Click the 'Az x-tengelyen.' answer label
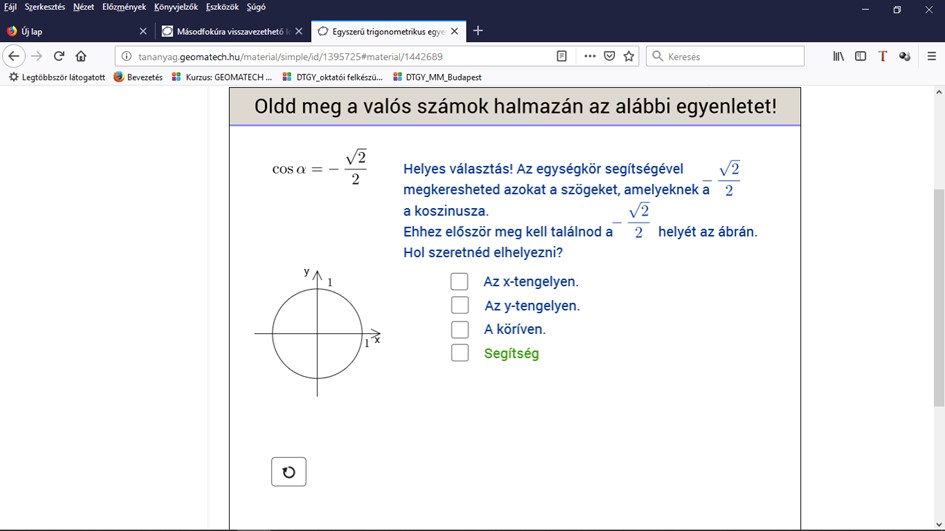This screenshot has height=531, width=945. [531, 281]
